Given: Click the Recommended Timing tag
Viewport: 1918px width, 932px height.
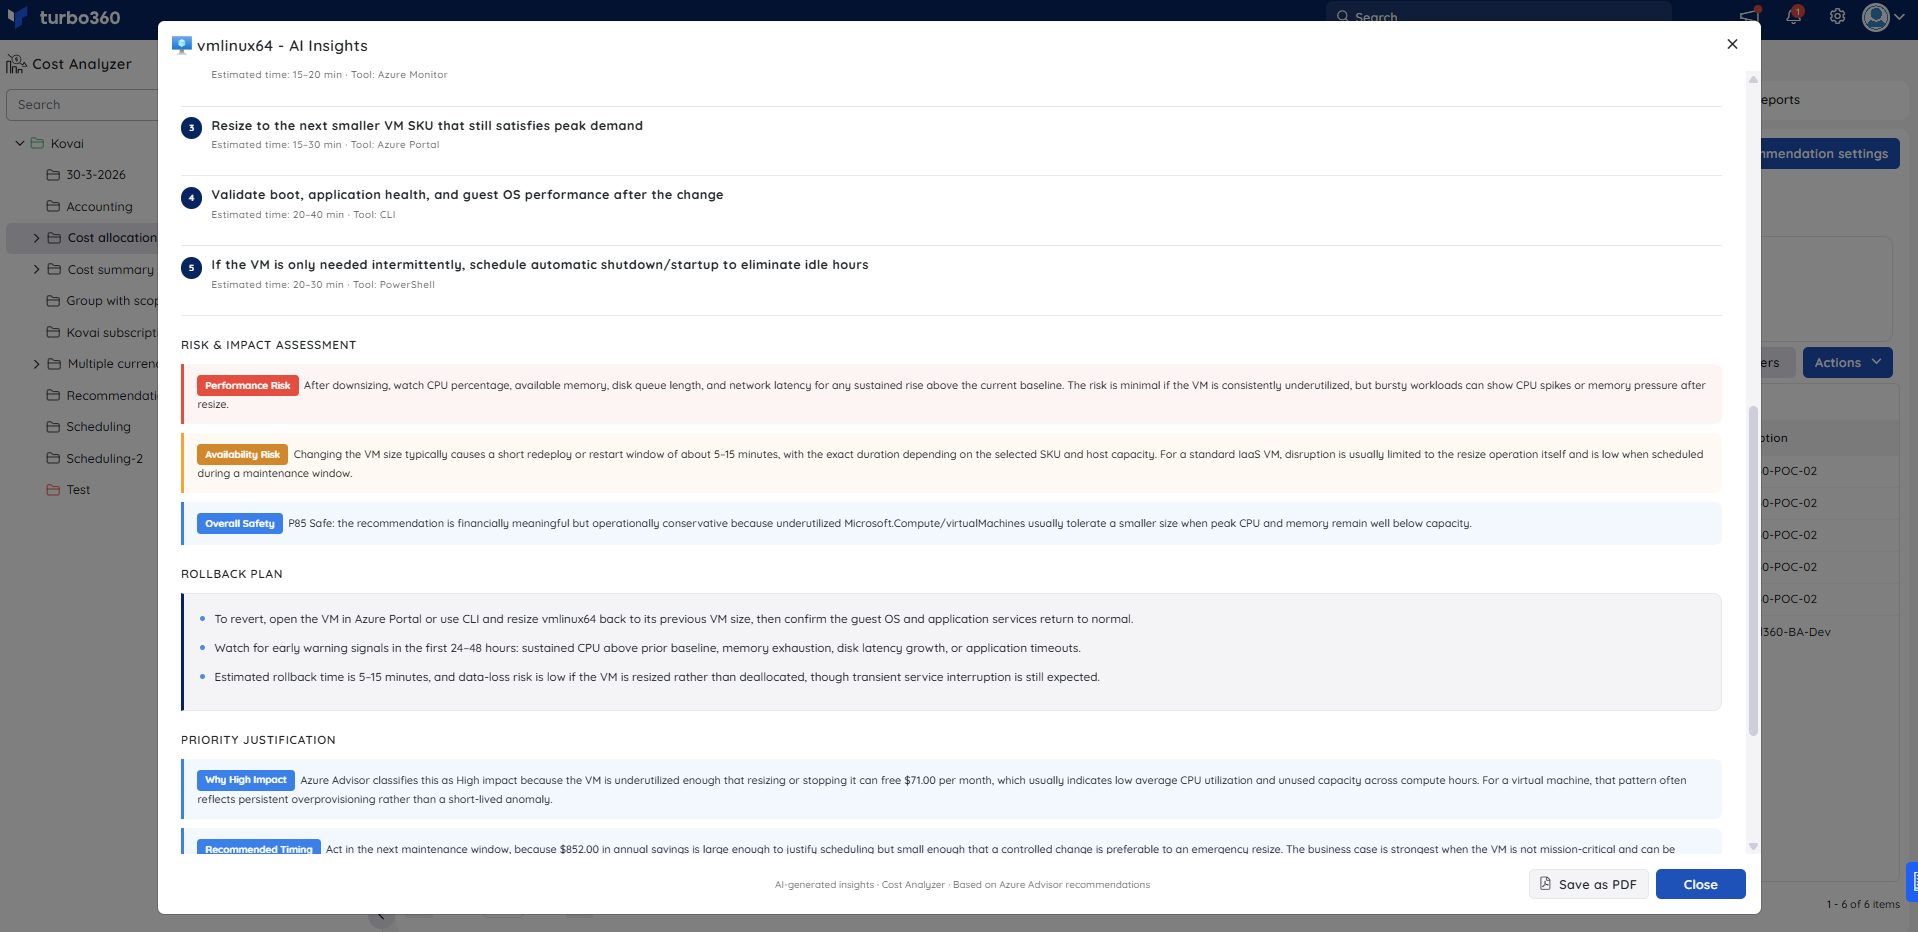Looking at the screenshot, I should coord(259,848).
